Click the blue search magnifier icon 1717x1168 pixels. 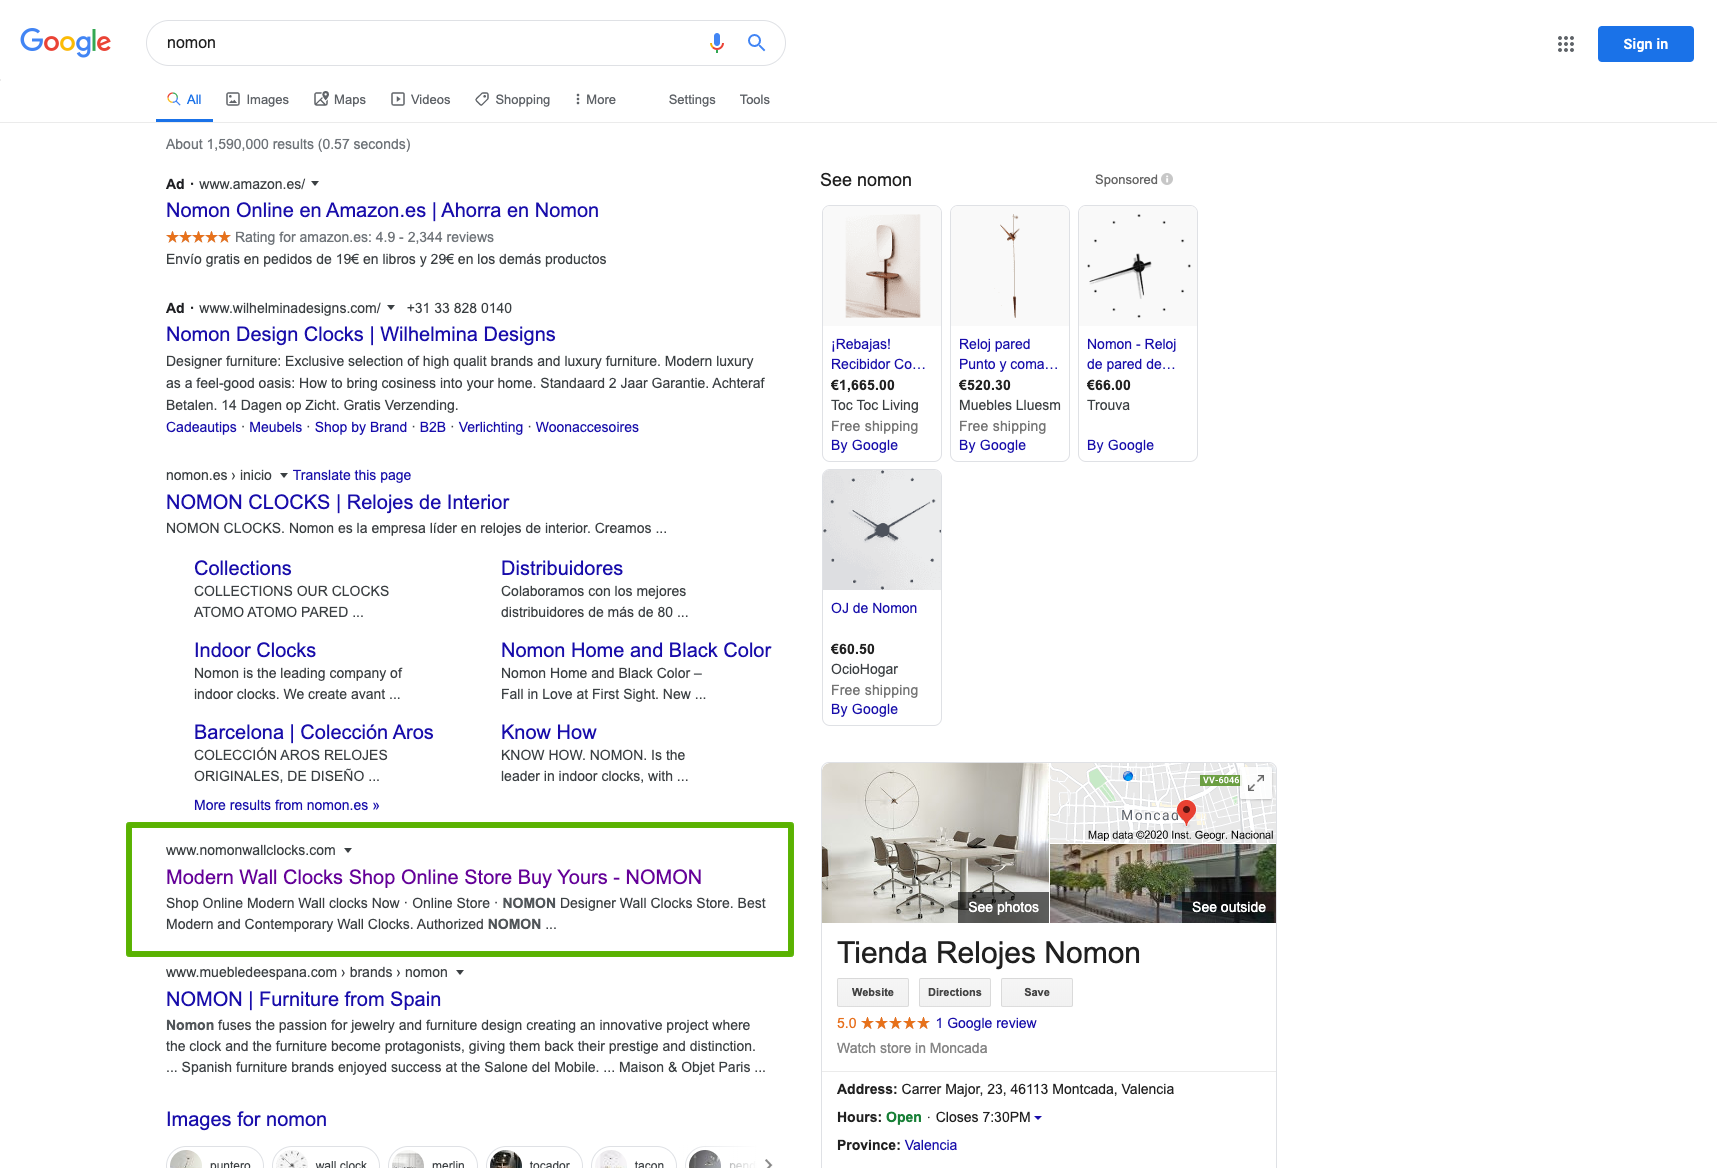[757, 43]
